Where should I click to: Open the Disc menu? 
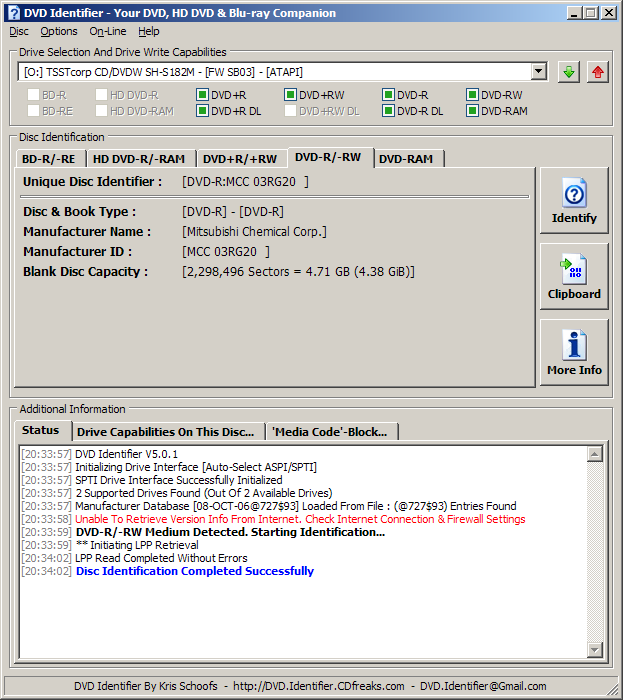19,32
